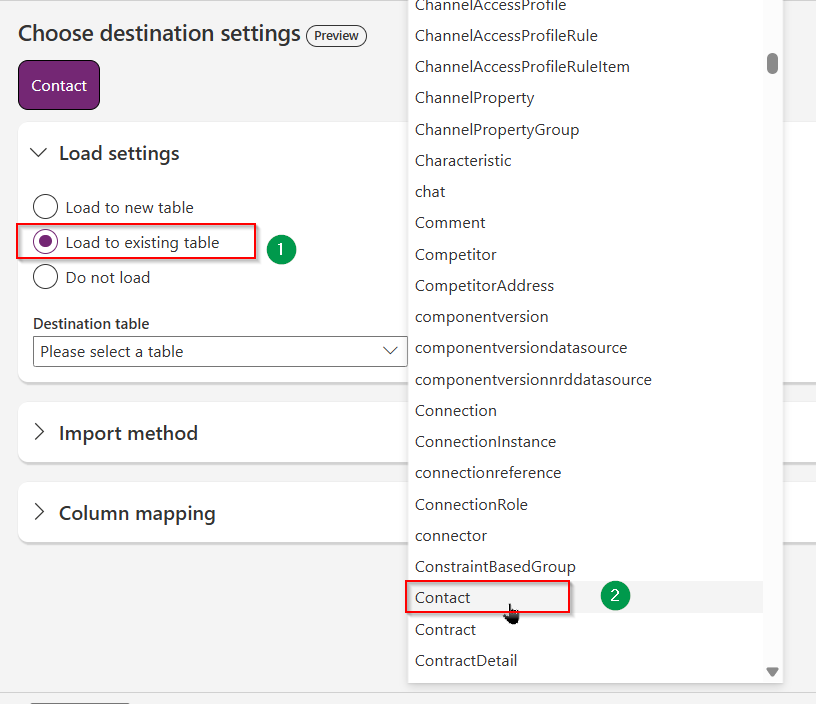The height and width of the screenshot is (704, 816).
Task: Choose ChannelProperty from the list
Action: click(585, 98)
